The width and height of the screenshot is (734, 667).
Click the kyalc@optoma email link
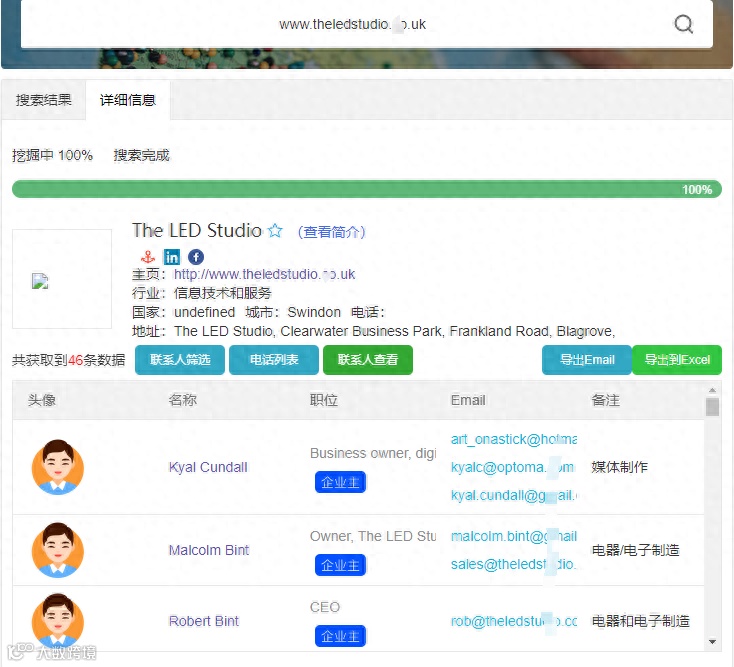[x=513, y=467]
